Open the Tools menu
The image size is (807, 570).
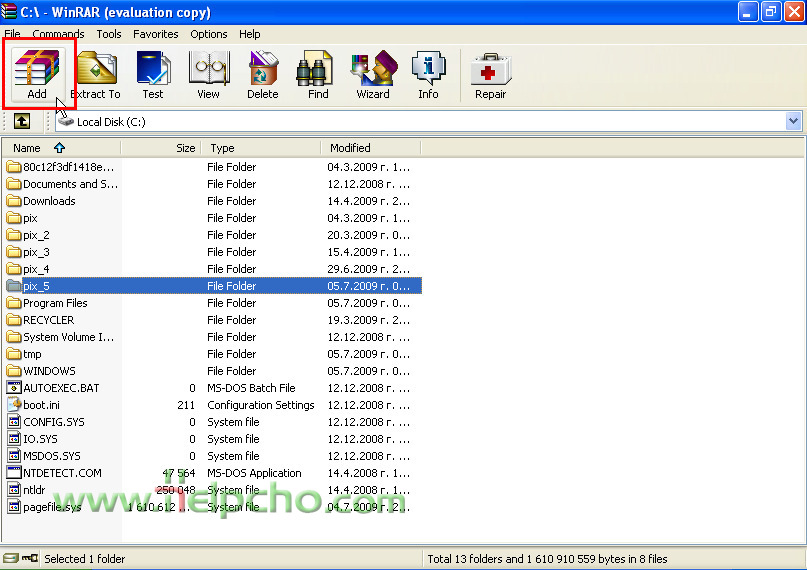click(109, 34)
